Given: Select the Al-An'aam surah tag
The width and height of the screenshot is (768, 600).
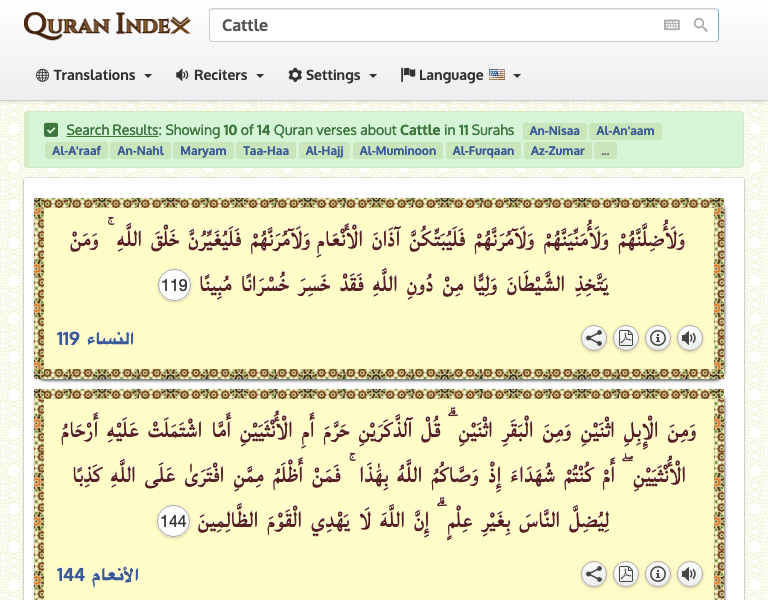Looking at the screenshot, I should [626, 131].
